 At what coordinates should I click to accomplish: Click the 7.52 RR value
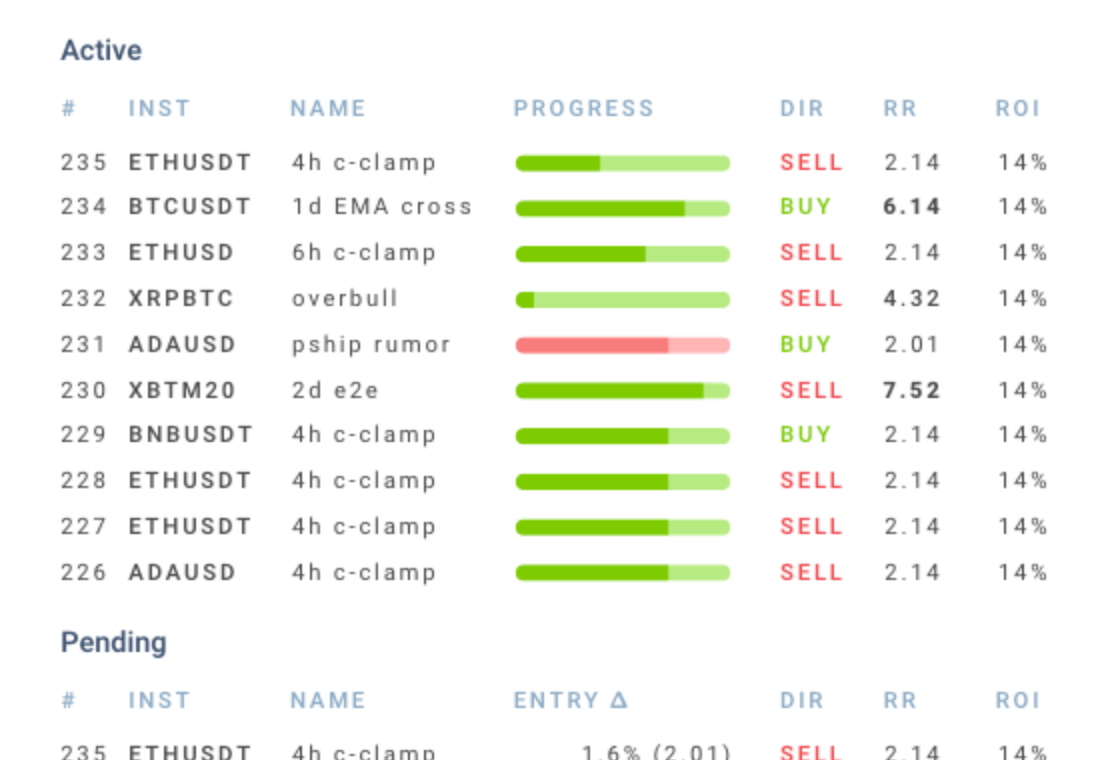[912, 390]
